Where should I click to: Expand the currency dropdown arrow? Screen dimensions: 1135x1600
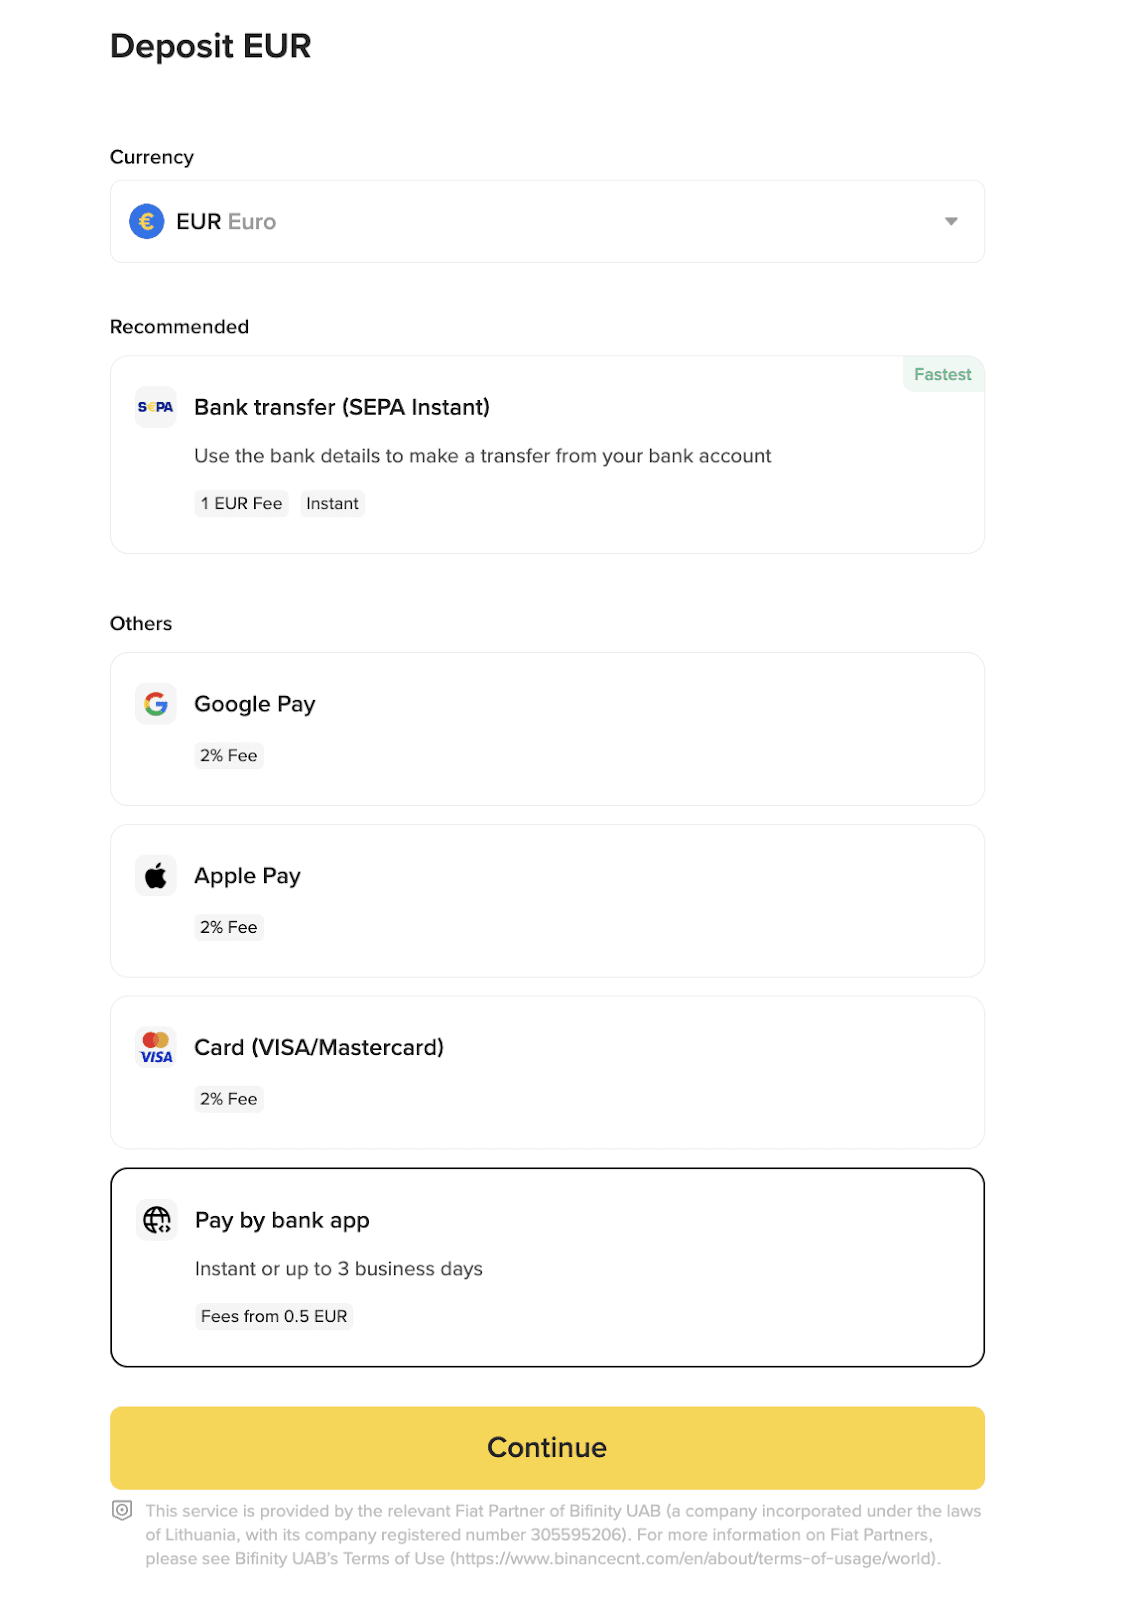click(951, 221)
